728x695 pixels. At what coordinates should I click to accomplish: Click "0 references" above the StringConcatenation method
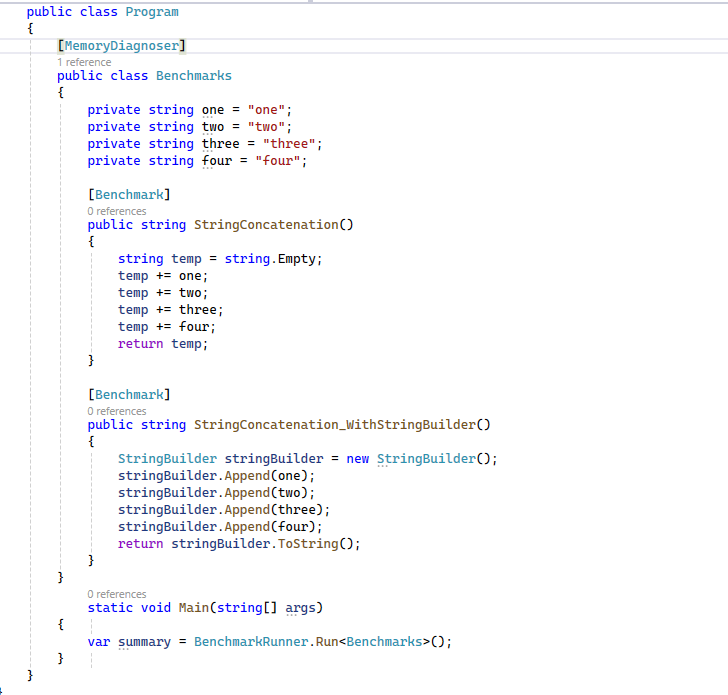click(x=116, y=211)
